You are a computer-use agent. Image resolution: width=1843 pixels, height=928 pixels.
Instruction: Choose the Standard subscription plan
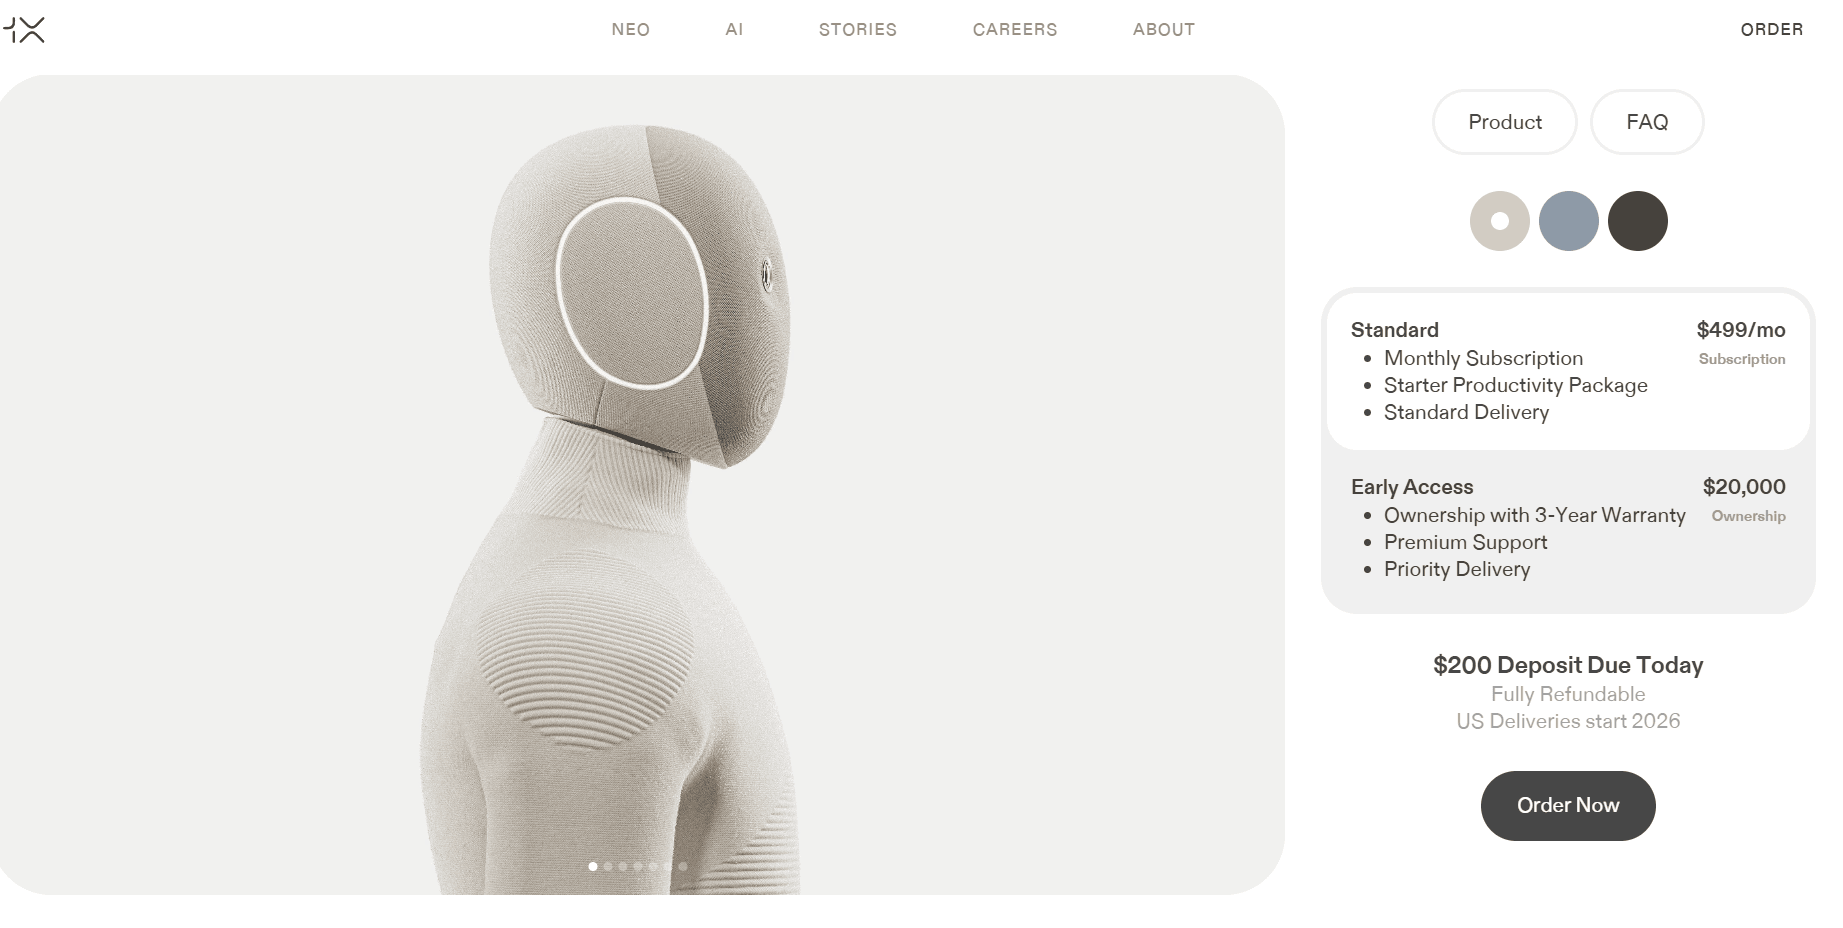pyautogui.click(x=1568, y=371)
